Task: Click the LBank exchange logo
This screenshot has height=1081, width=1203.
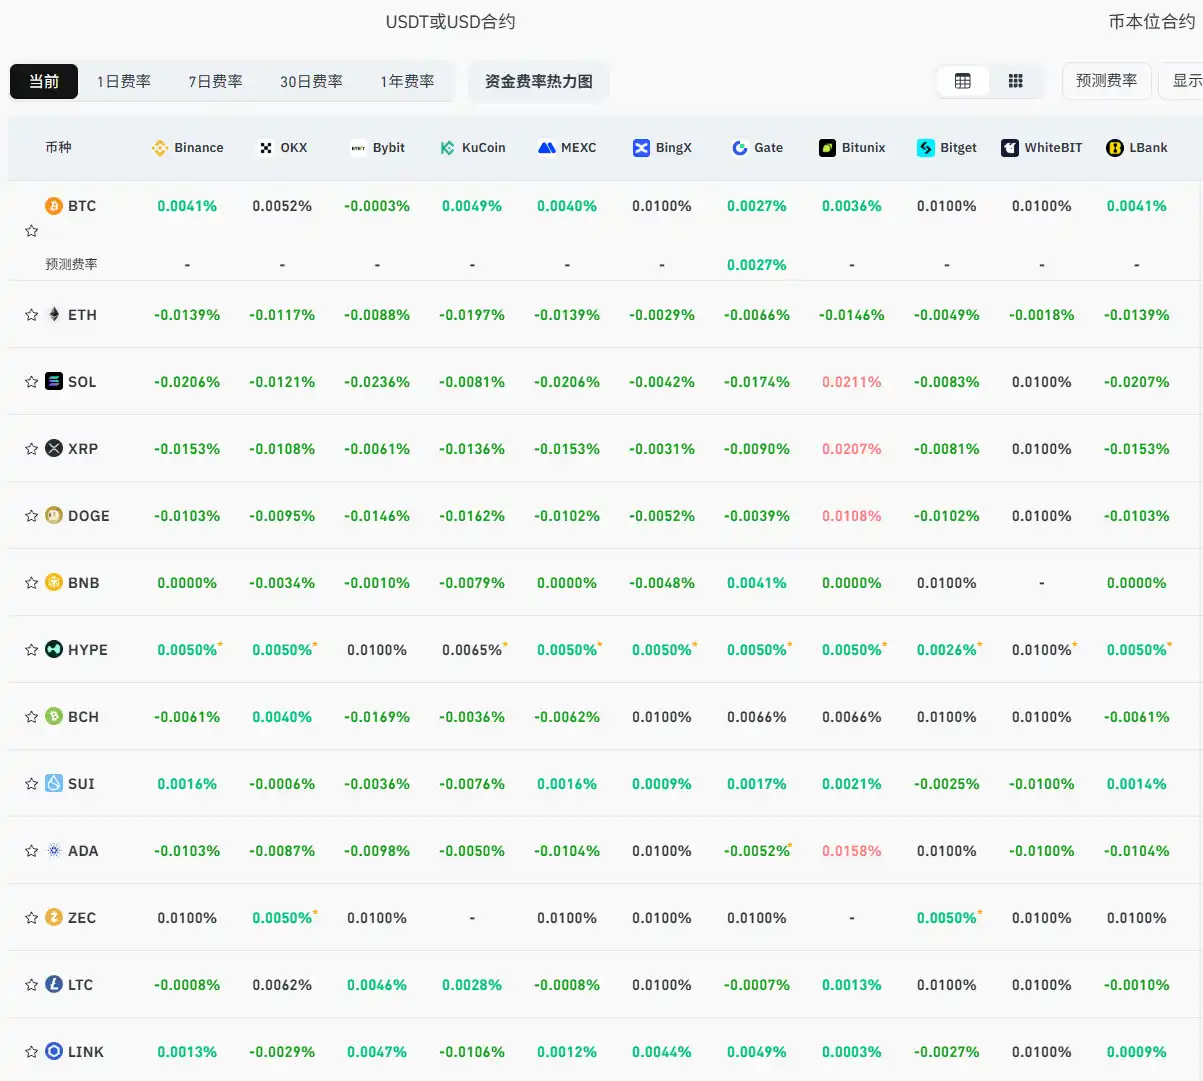Action: pyautogui.click(x=1114, y=147)
